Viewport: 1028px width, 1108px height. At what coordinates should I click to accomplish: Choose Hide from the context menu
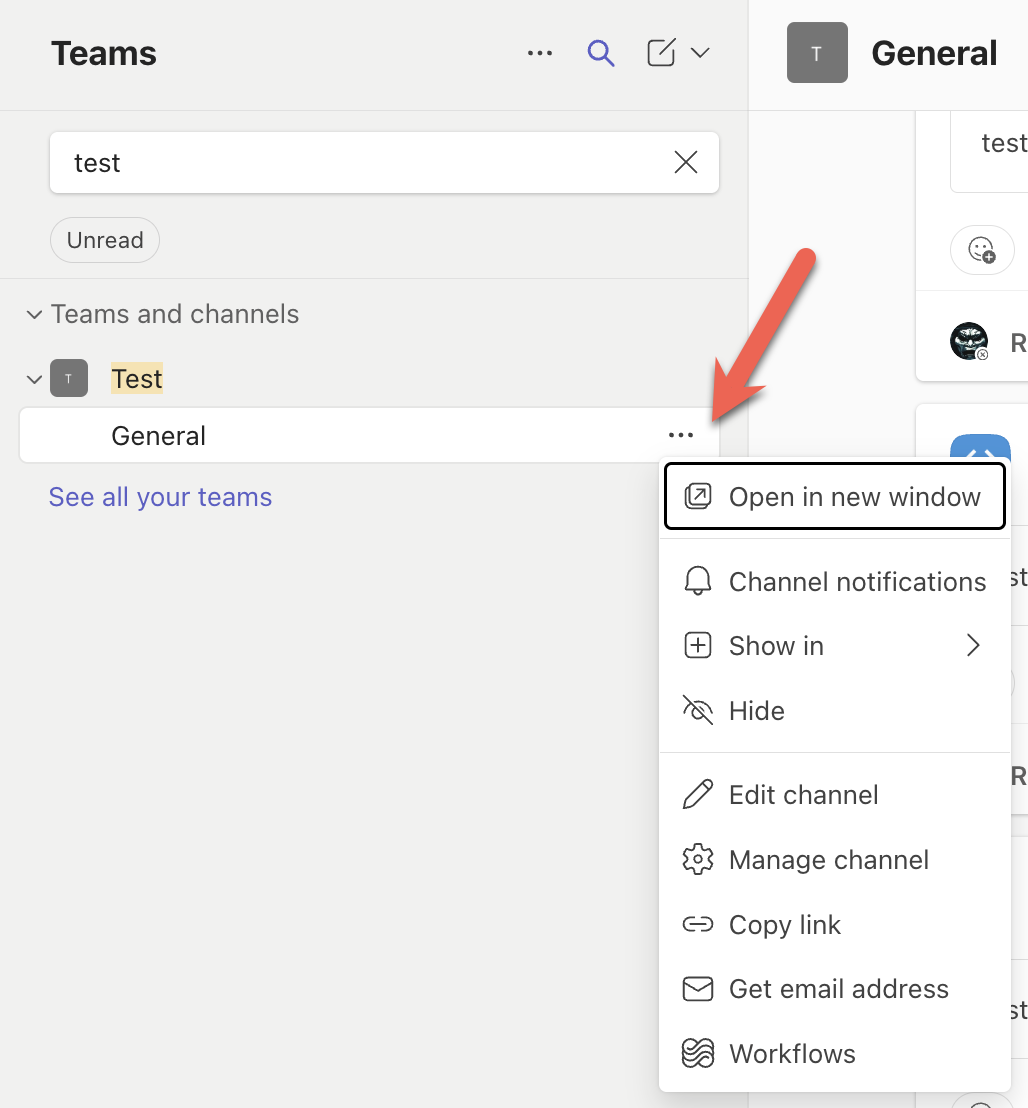coord(834,710)
